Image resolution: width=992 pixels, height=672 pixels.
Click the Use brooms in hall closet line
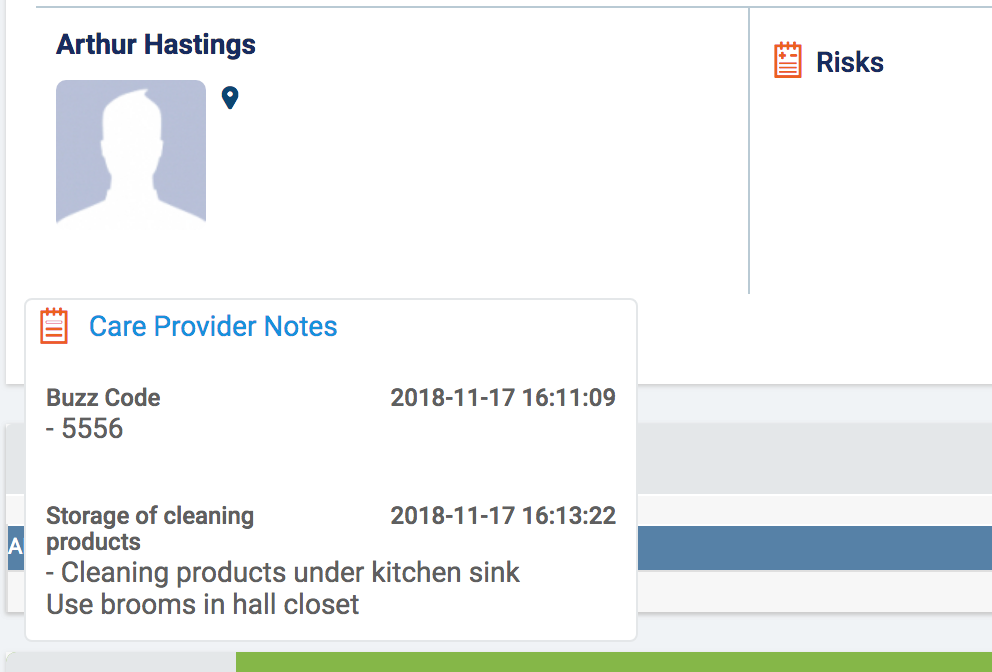tap(203, 604)
